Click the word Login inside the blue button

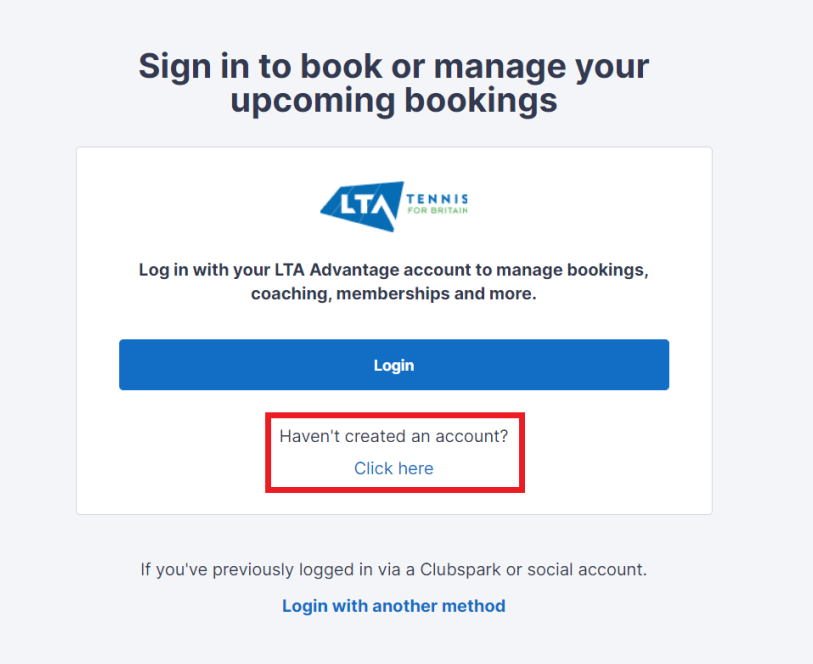394,365
